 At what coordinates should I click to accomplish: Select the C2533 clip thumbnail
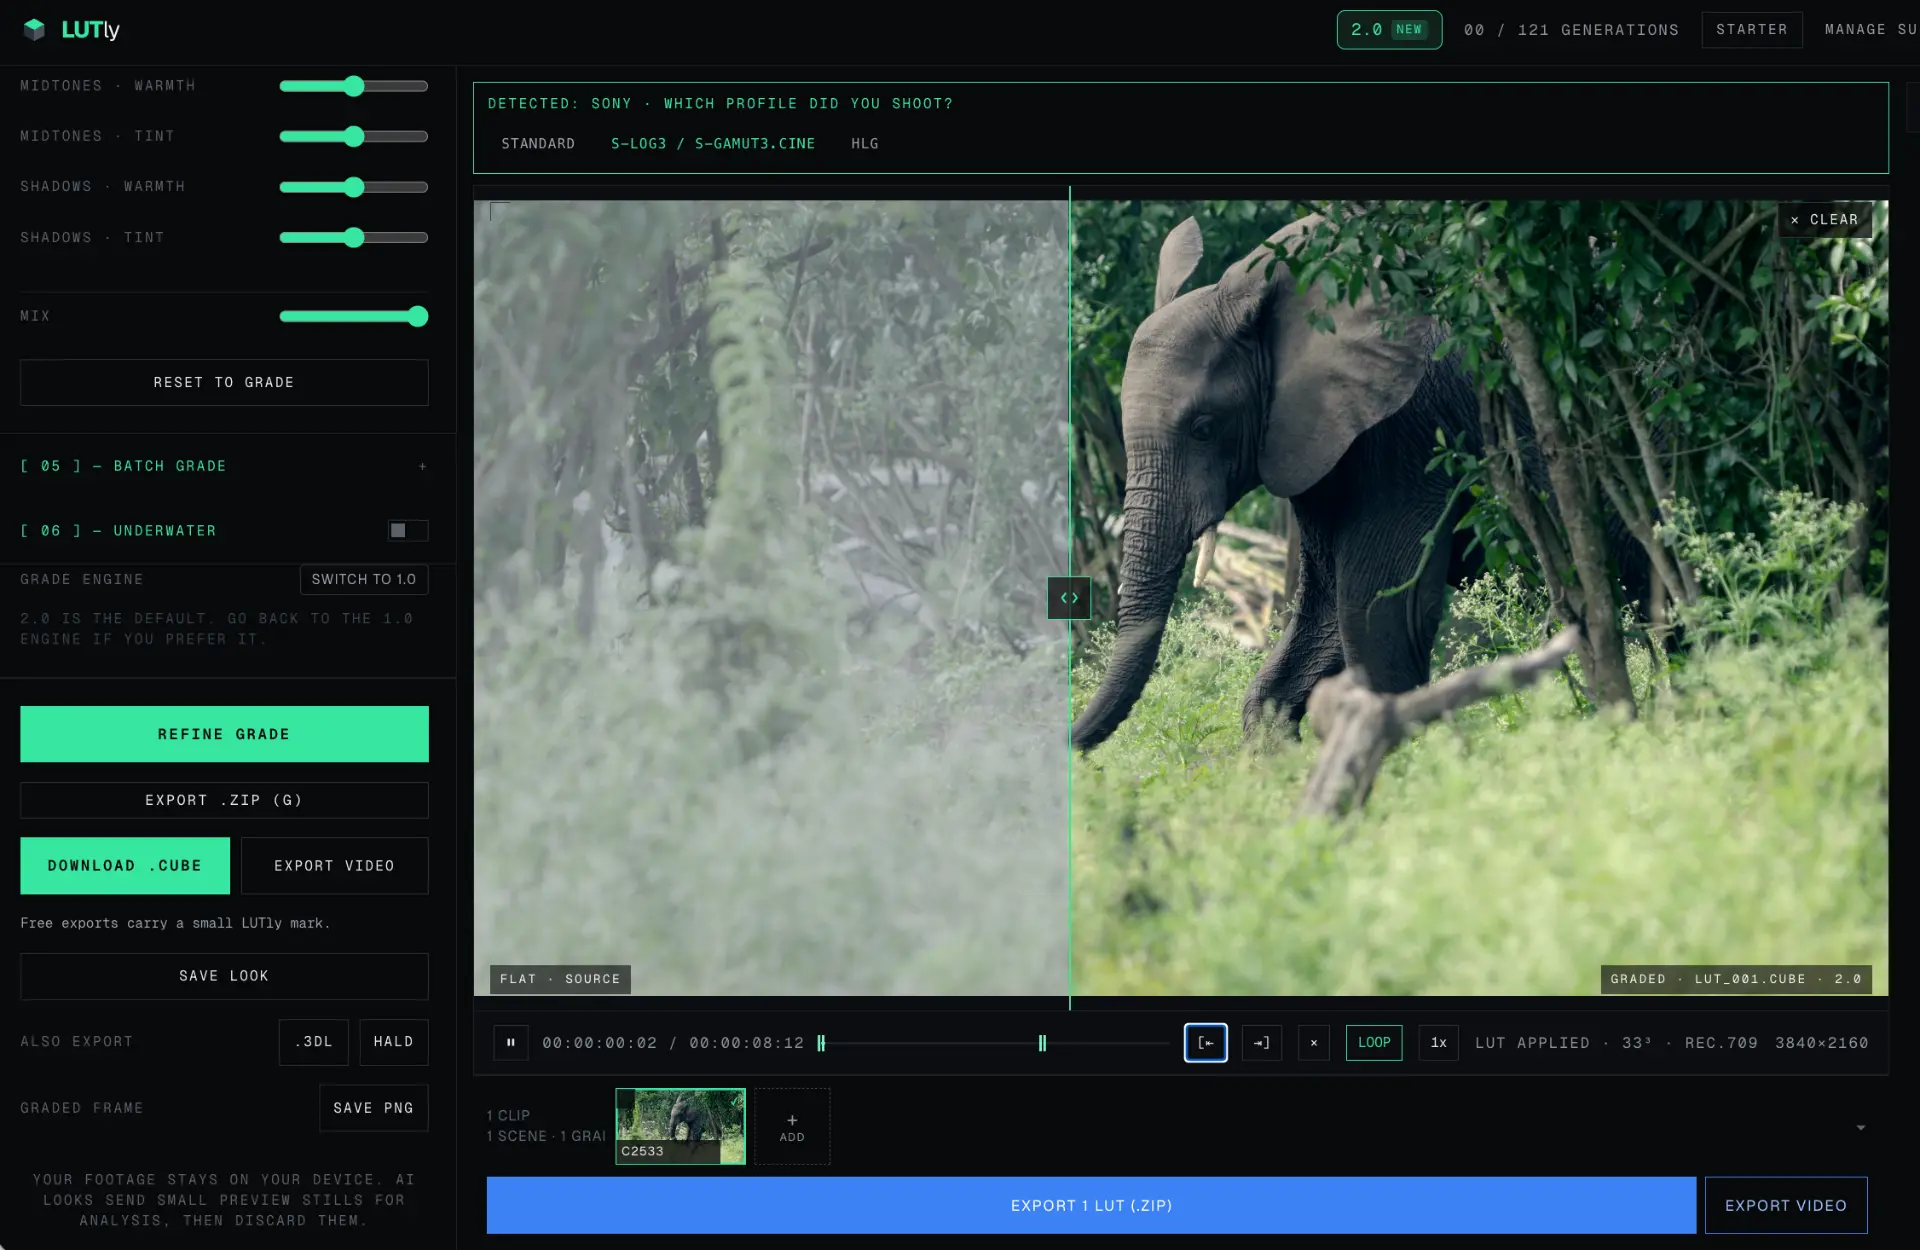(x=680, y=1127)
